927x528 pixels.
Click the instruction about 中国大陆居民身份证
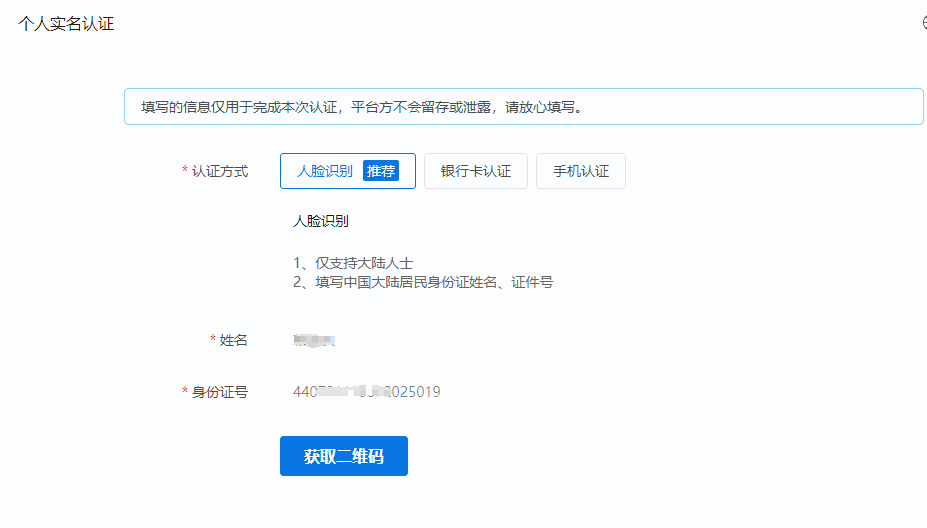[423, 282]
